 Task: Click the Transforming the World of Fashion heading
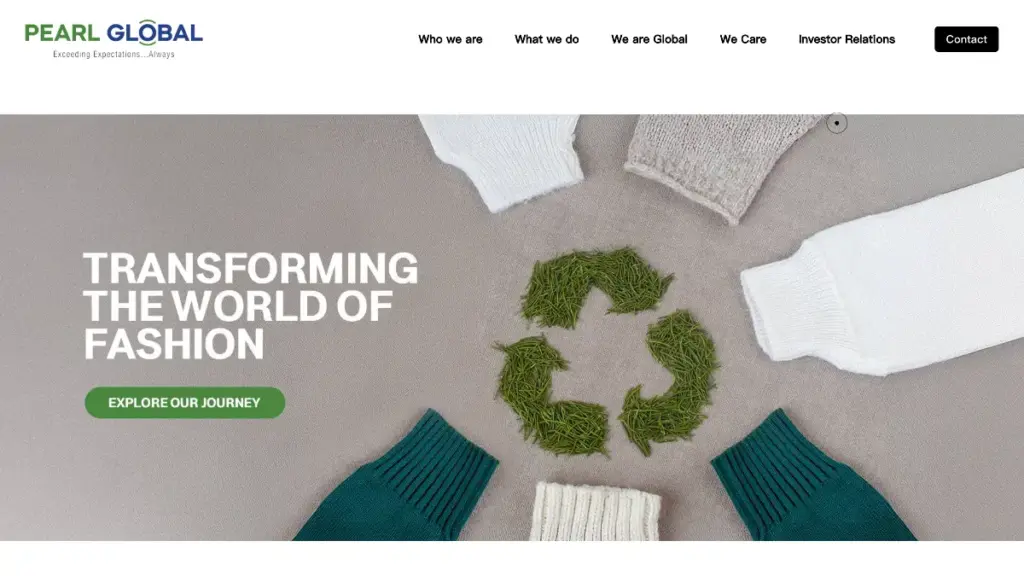tap(250, 306)
